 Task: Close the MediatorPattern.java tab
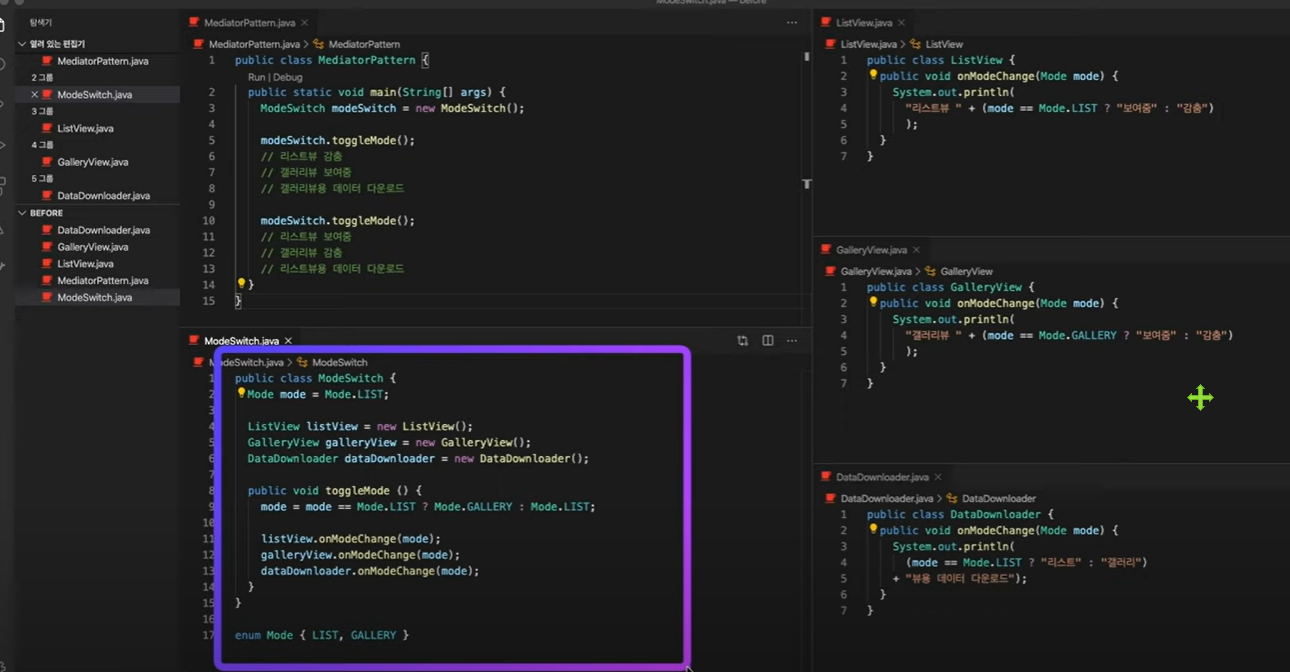305,22
